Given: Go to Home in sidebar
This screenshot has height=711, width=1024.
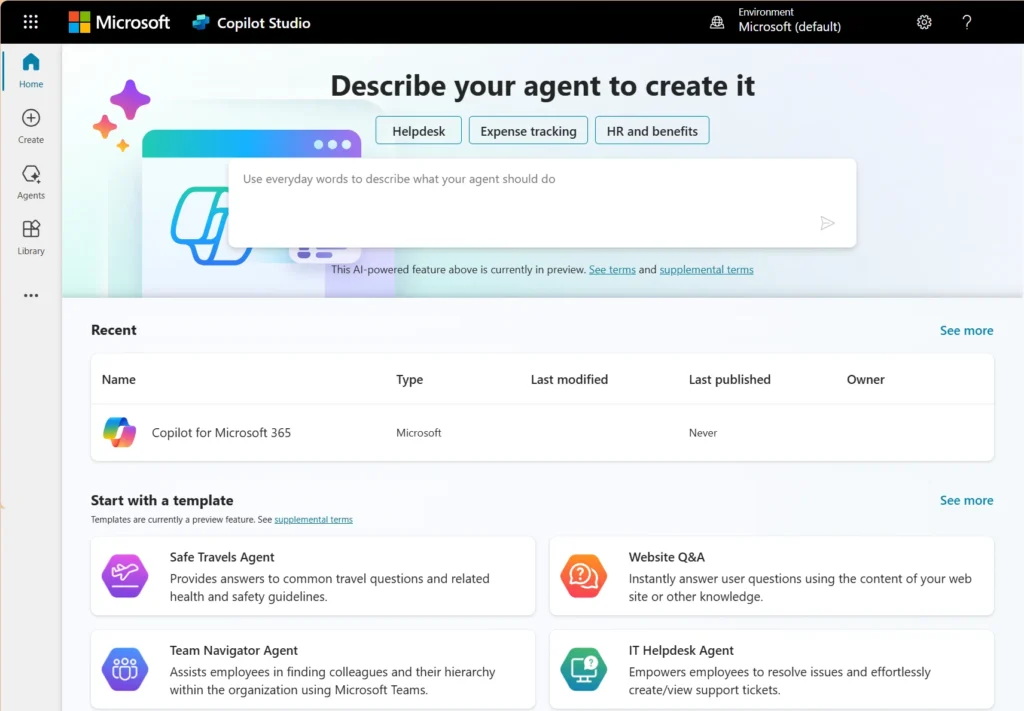Looking at the screenshot, I should tap(31, 71).
